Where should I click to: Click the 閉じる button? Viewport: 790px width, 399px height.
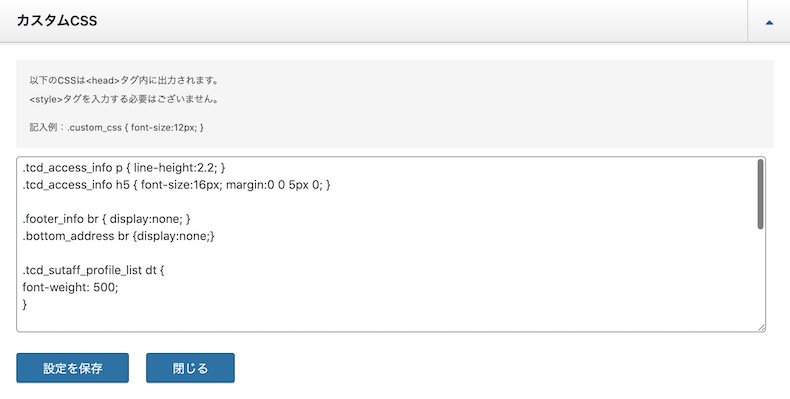tap(190, 368)
